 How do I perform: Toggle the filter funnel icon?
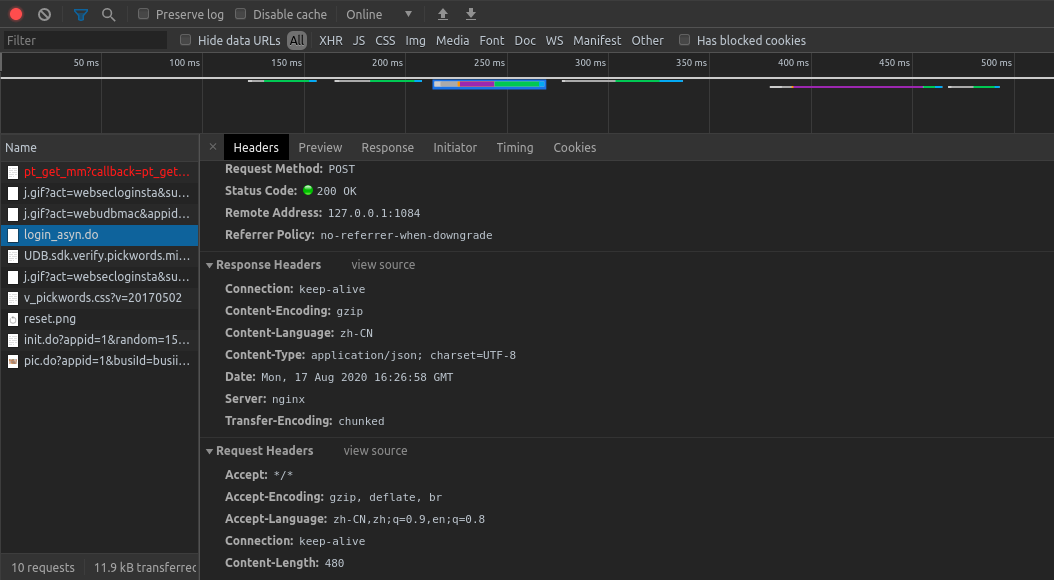81,14
